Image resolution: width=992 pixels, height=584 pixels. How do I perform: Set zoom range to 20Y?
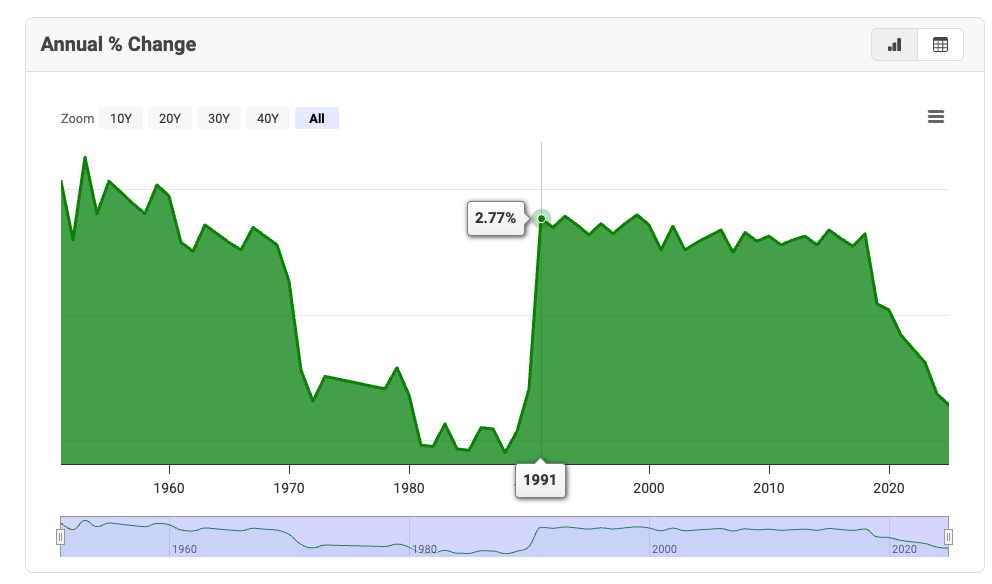coord(170,119)
